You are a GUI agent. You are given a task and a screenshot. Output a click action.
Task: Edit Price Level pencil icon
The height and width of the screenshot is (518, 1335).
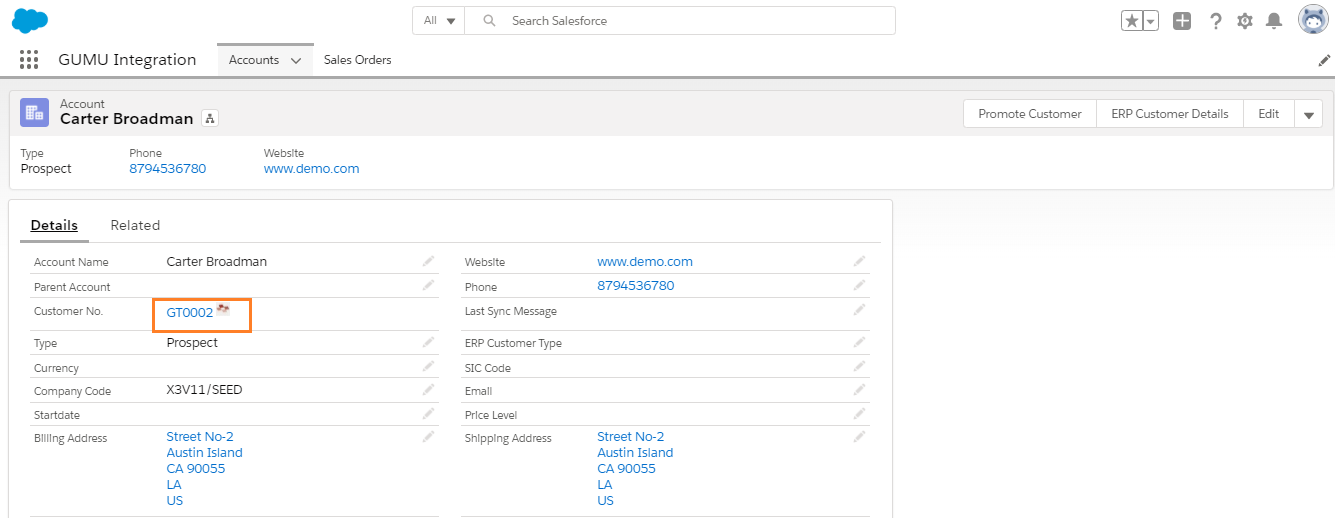click(x=859, y=414)
